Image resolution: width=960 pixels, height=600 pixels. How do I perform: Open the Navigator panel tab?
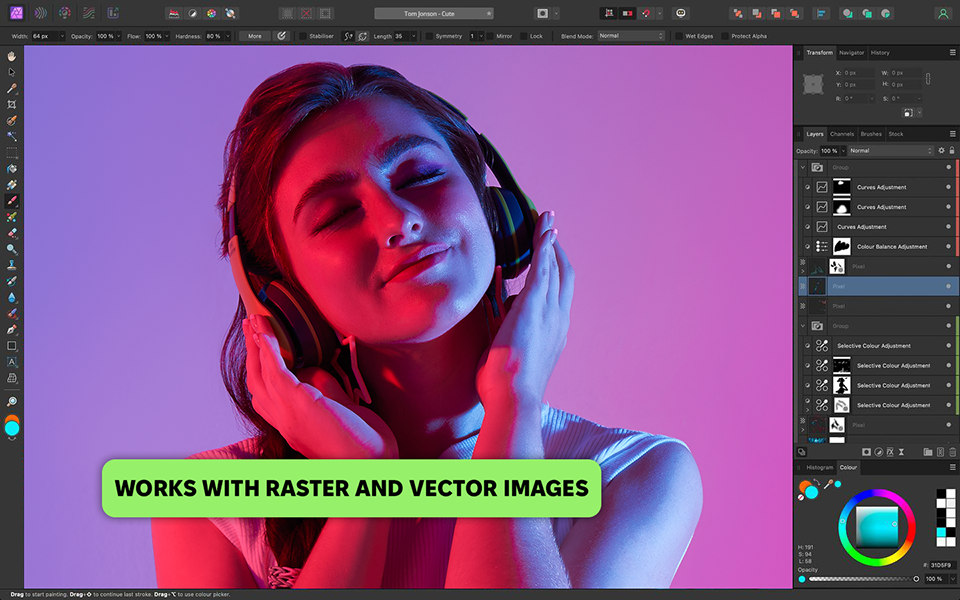coord(851,52)
